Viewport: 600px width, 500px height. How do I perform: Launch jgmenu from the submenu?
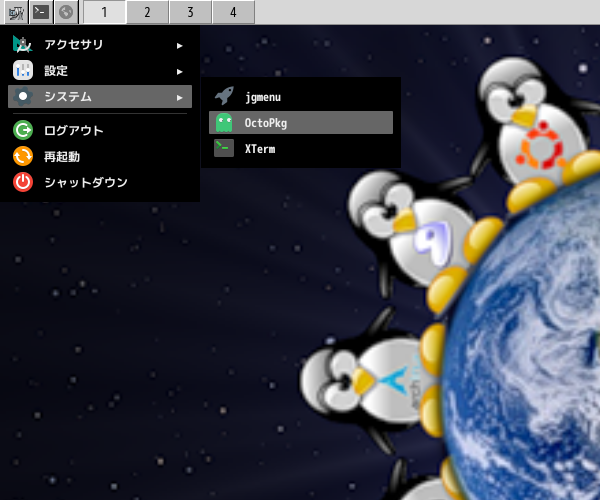point(301,97)
